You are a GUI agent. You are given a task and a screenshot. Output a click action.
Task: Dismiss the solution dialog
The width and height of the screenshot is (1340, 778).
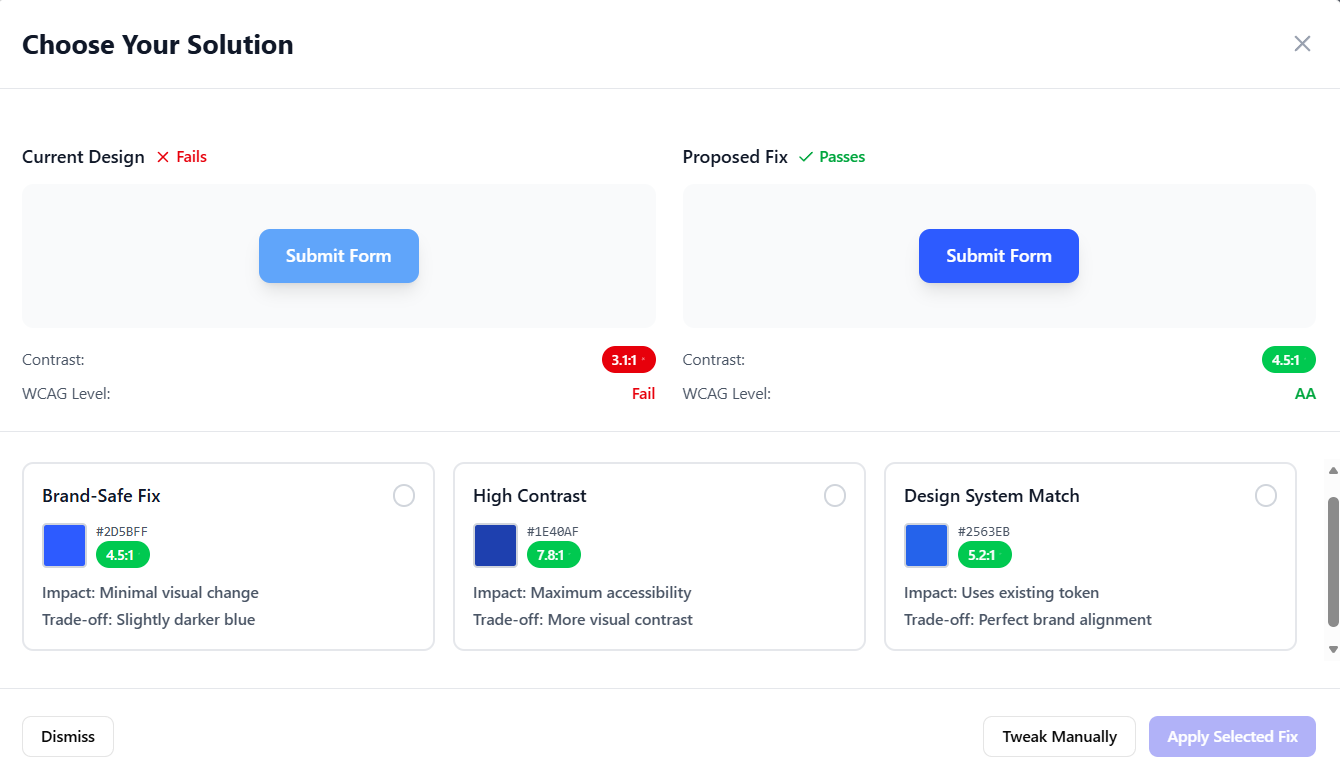(x=67, y=736)
